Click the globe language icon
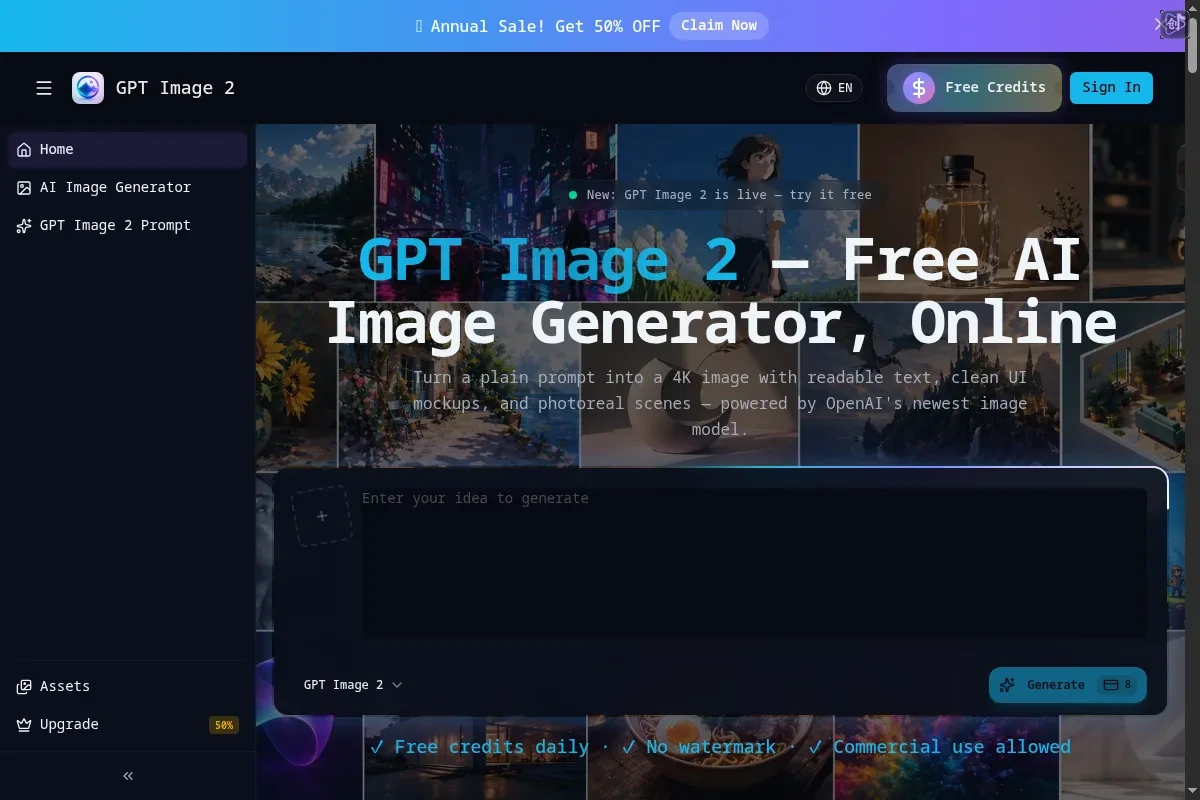This screenshot has width=1200, height=800. point(824,88)
